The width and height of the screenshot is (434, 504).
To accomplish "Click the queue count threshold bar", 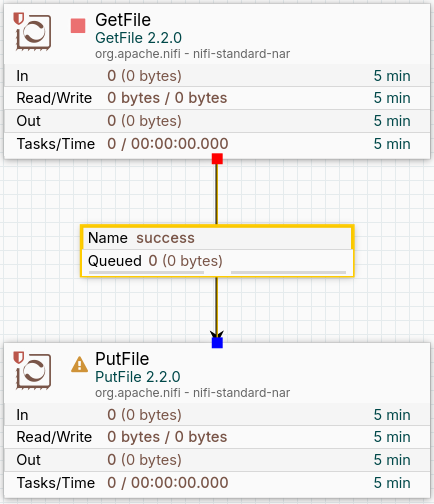I will click(x=146, y=272).
